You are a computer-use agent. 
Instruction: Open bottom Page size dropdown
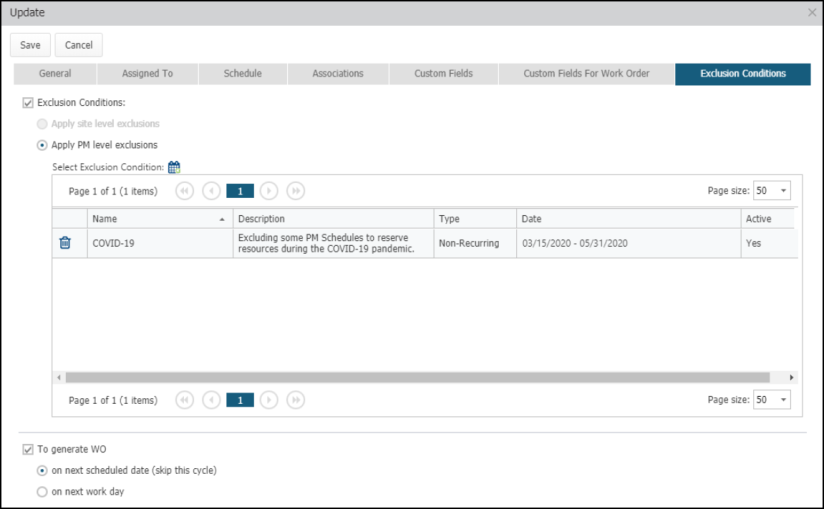[772, 400]
